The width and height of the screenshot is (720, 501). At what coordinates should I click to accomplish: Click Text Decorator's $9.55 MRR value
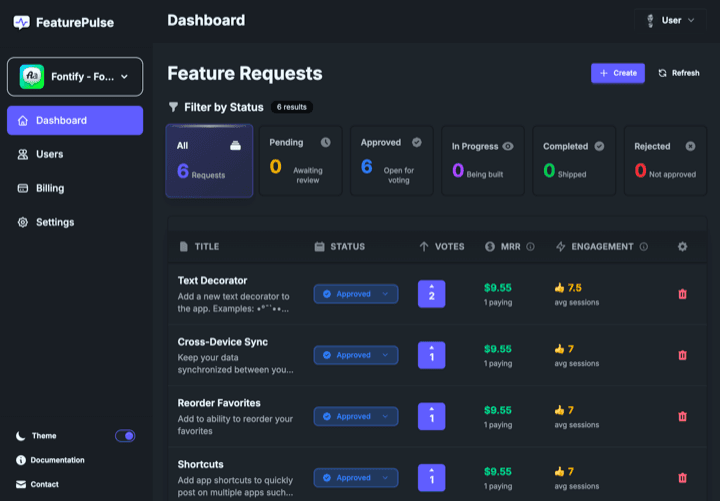click(498, 288)
